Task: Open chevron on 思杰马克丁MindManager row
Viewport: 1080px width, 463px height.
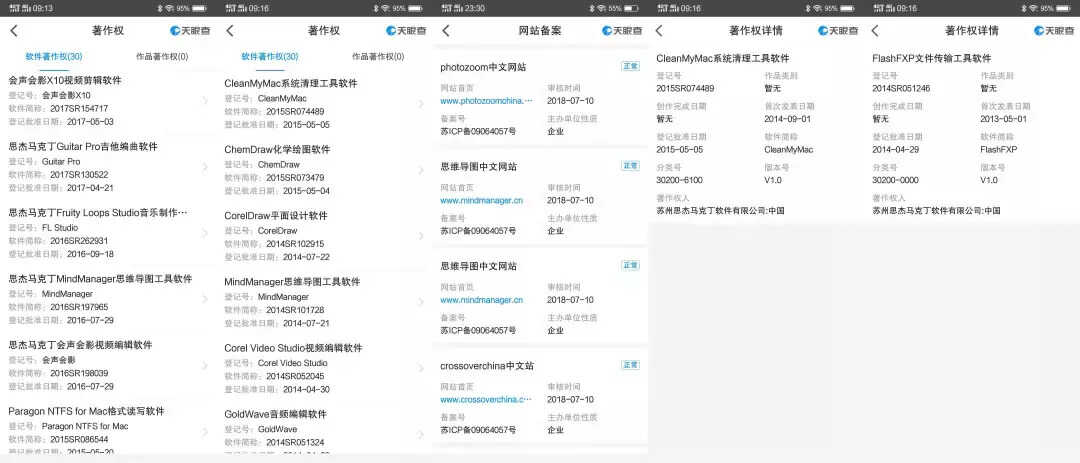Action: (205, 300)
